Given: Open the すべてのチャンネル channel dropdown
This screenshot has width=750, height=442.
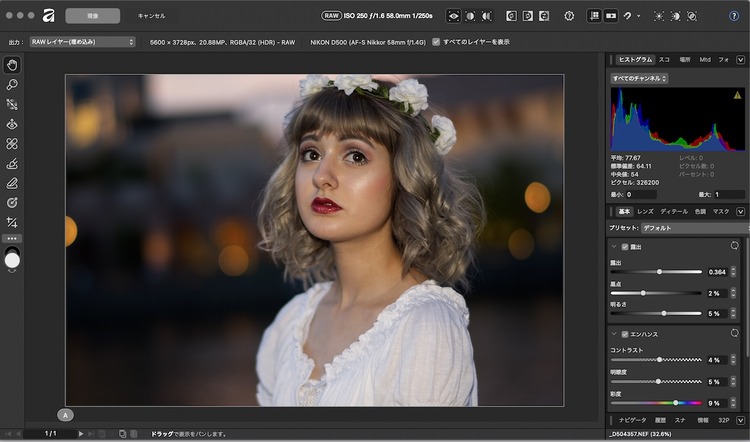Looking at the screenshot, I should click(639, 77).
